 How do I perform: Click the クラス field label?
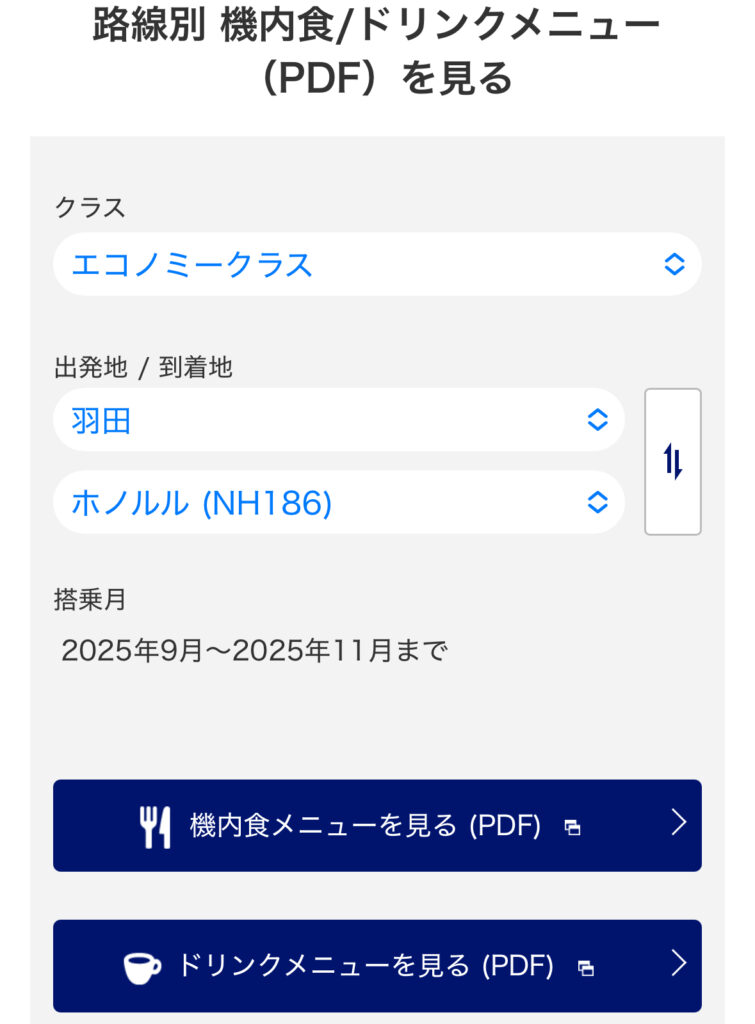point(90,208)
